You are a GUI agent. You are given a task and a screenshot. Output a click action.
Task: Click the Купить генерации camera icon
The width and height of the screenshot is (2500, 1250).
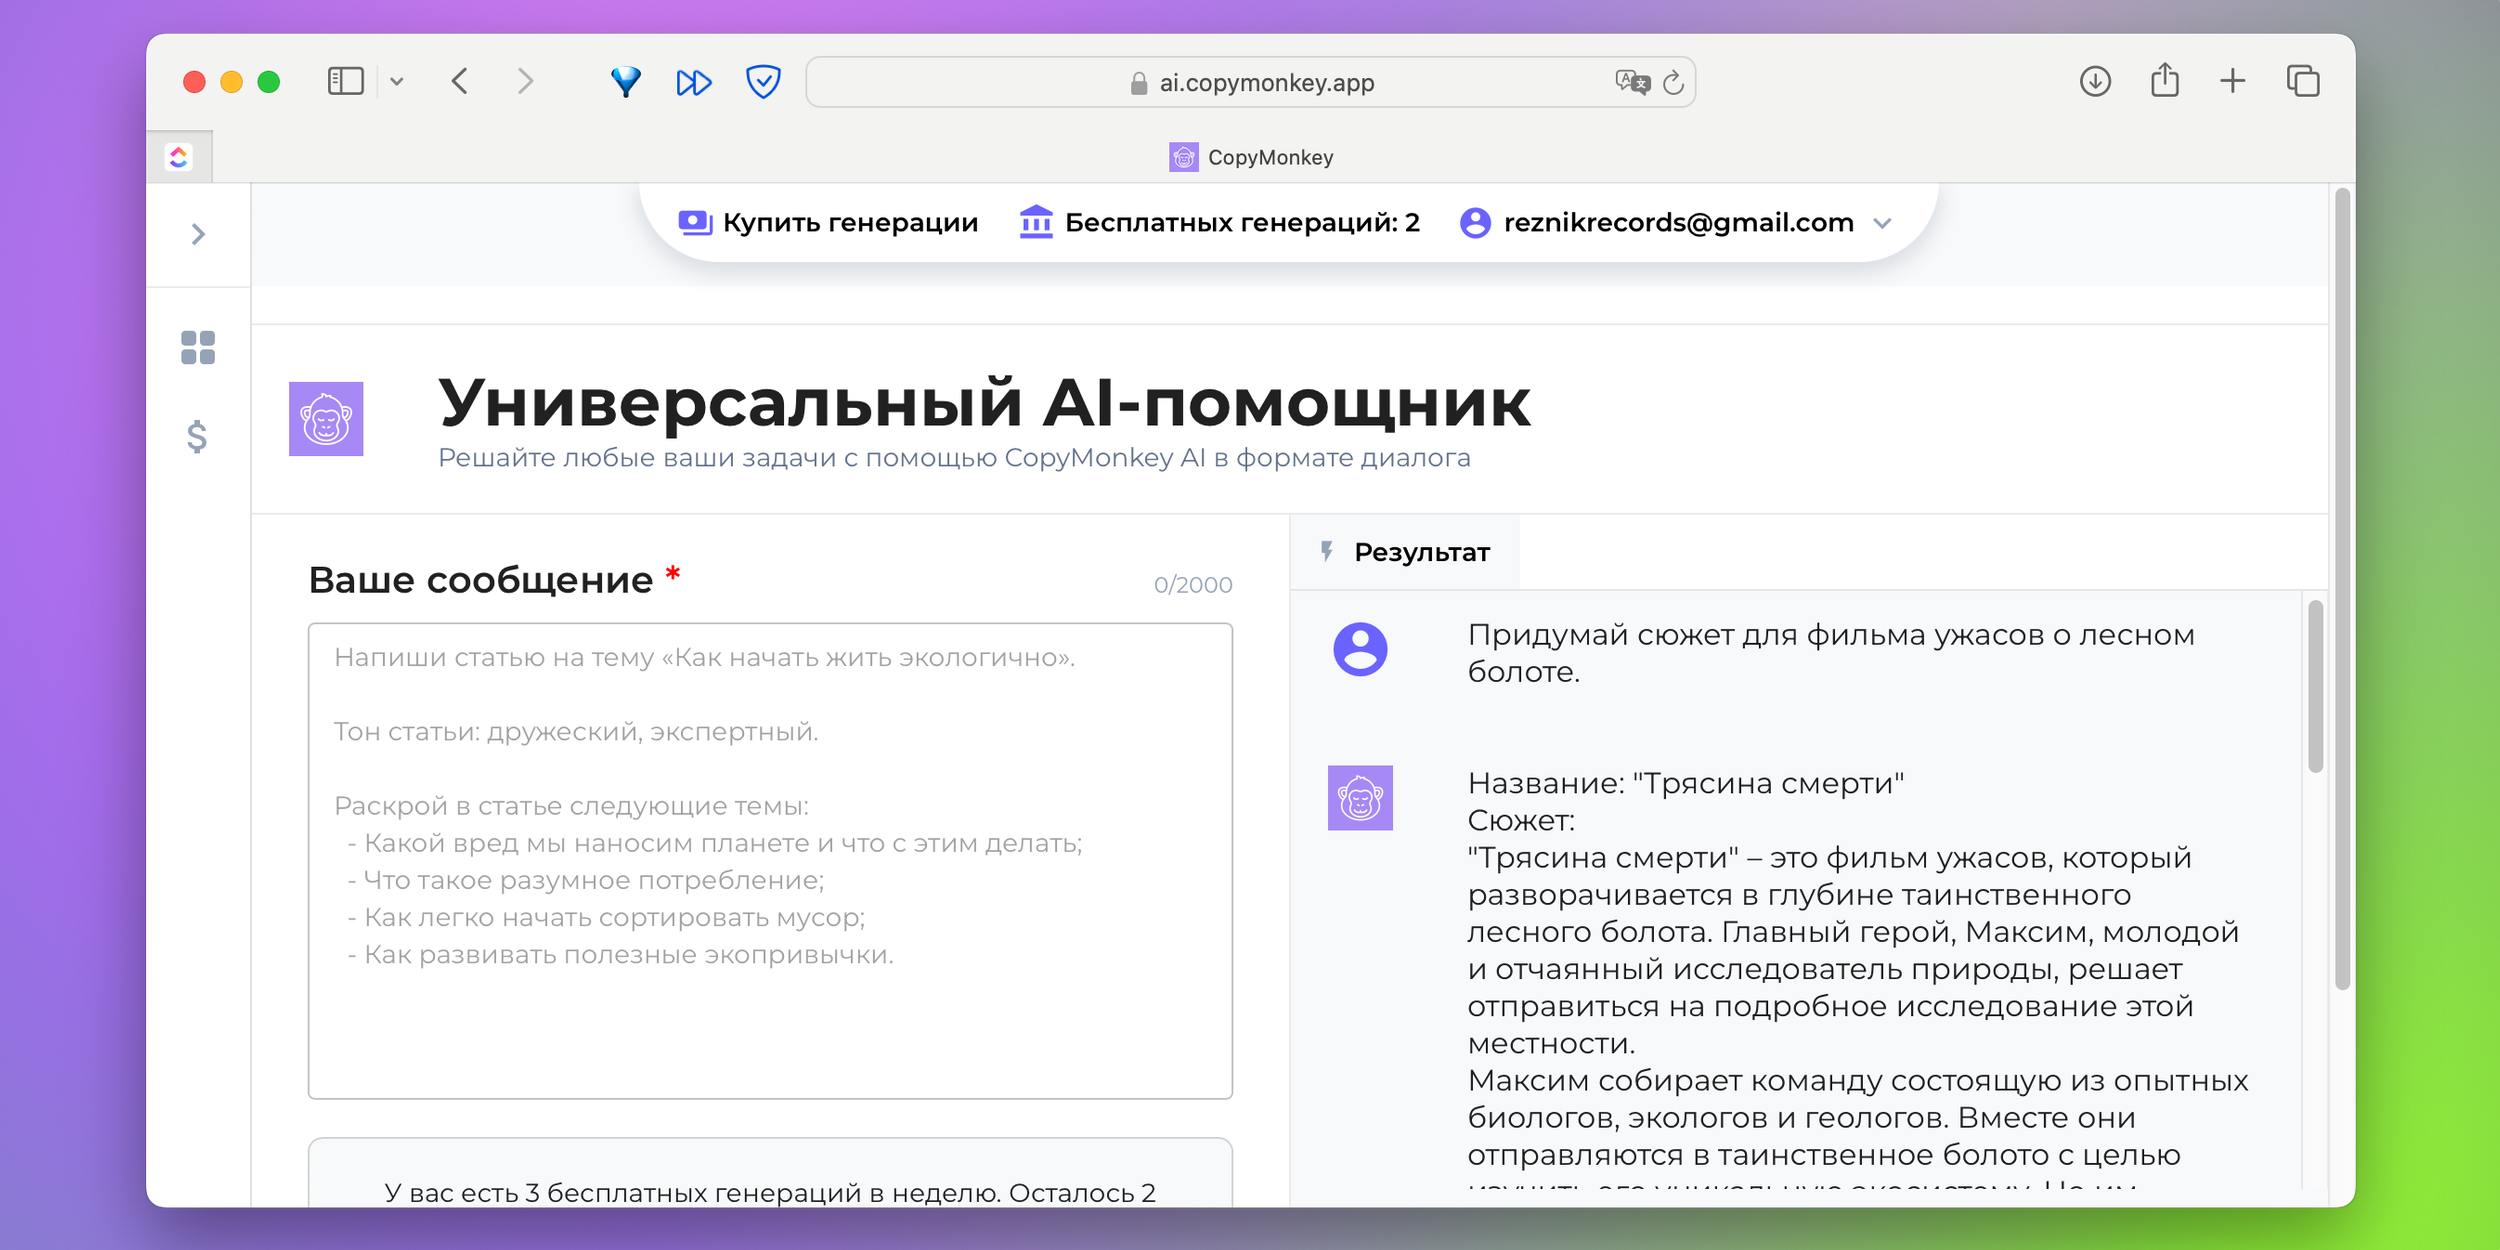pos(695,222)
